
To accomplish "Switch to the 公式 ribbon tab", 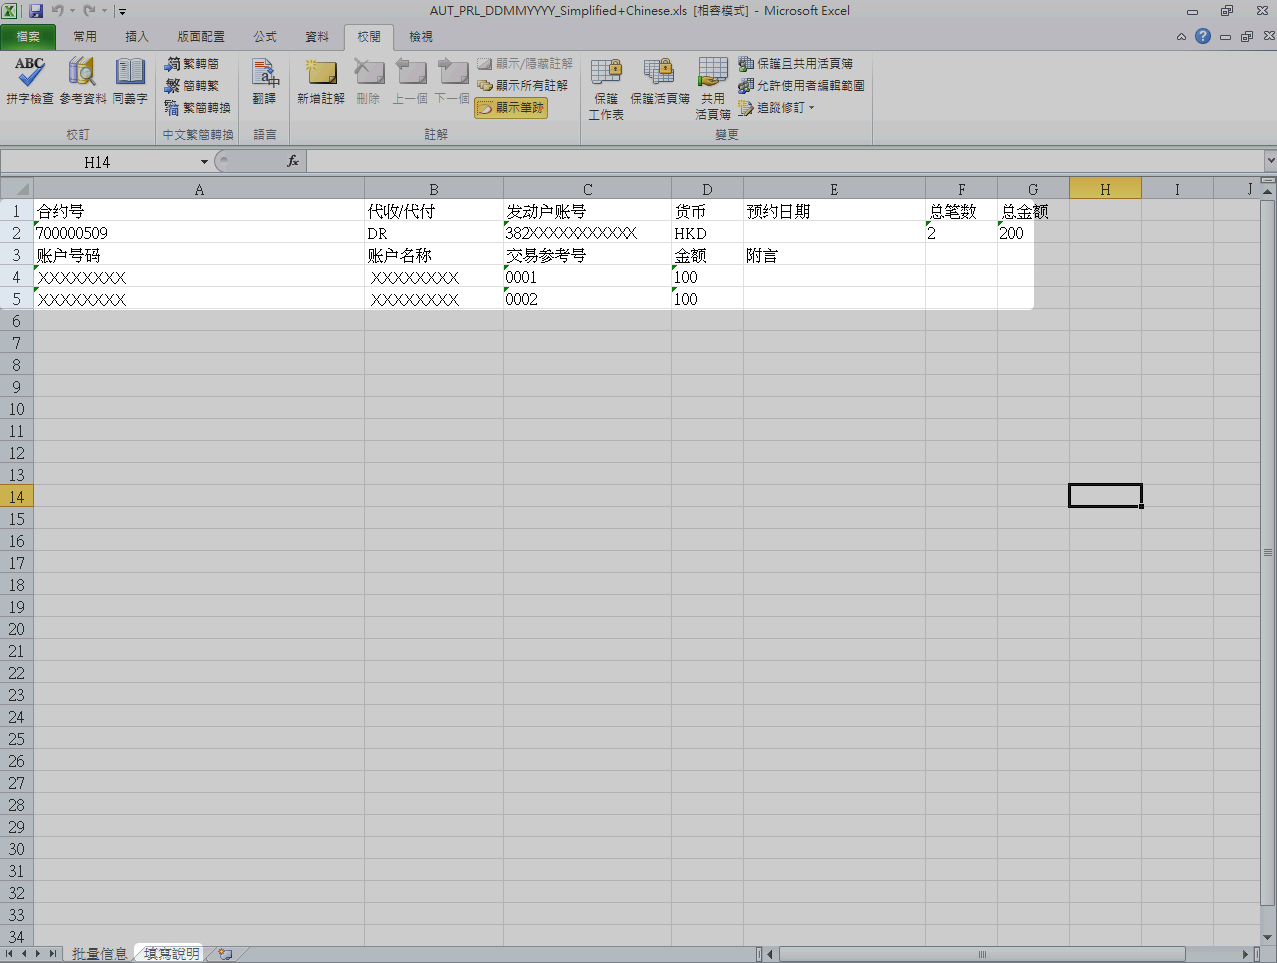I will [x=264, y=37].
